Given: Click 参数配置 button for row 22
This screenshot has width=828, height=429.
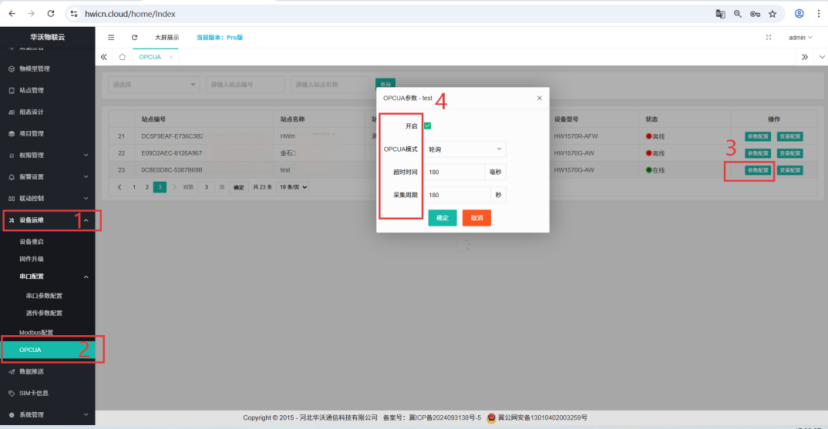Looking at the screenshot, I should pyautogui.click(x=758, y=153).
